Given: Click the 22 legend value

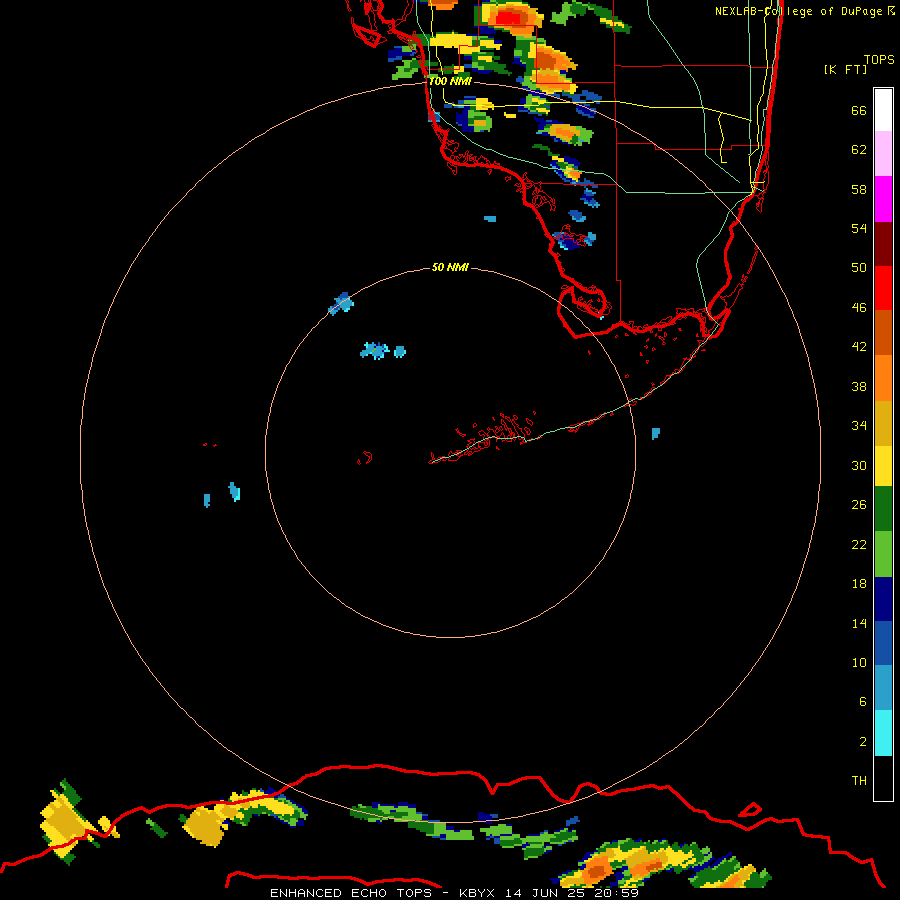Looking at the screenshot, I should (859, 544).
